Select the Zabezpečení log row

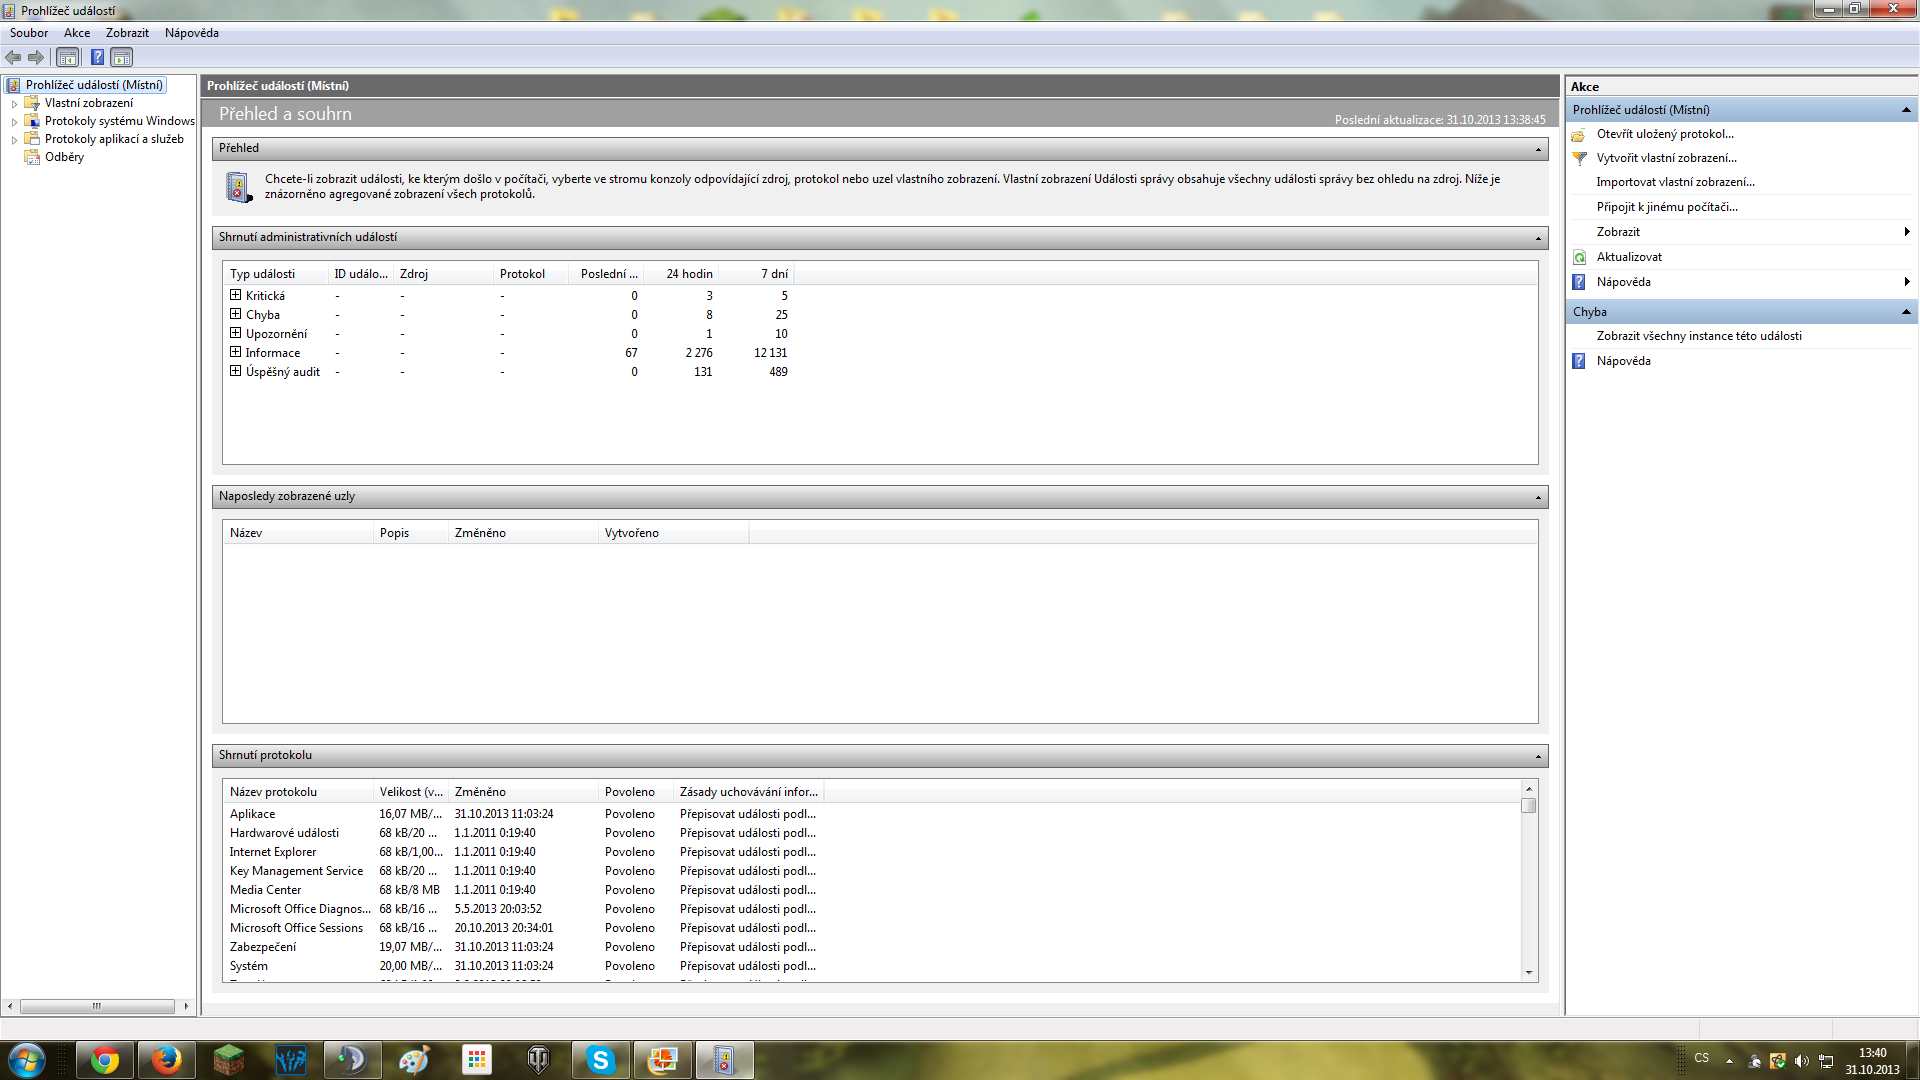(523, 947)
